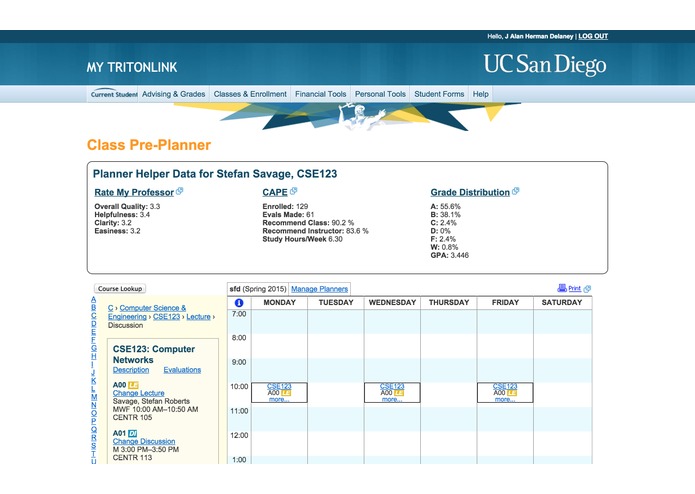The height and width of the screenshot is (494, 695).
Task: Click the LE badge next to A00 in sidebar
Action: click(133, 385)
